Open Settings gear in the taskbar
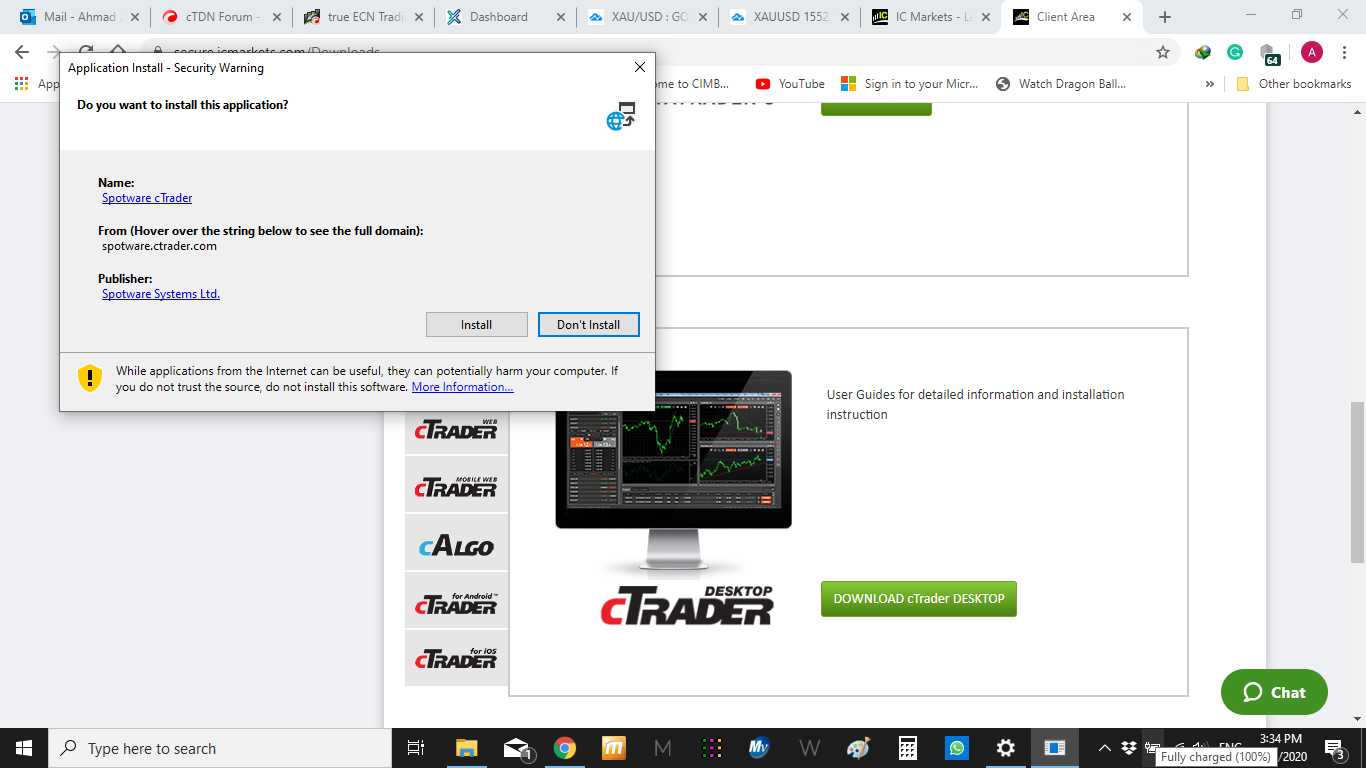This screenshot has width=1366, height=768. click(1006, 748)
